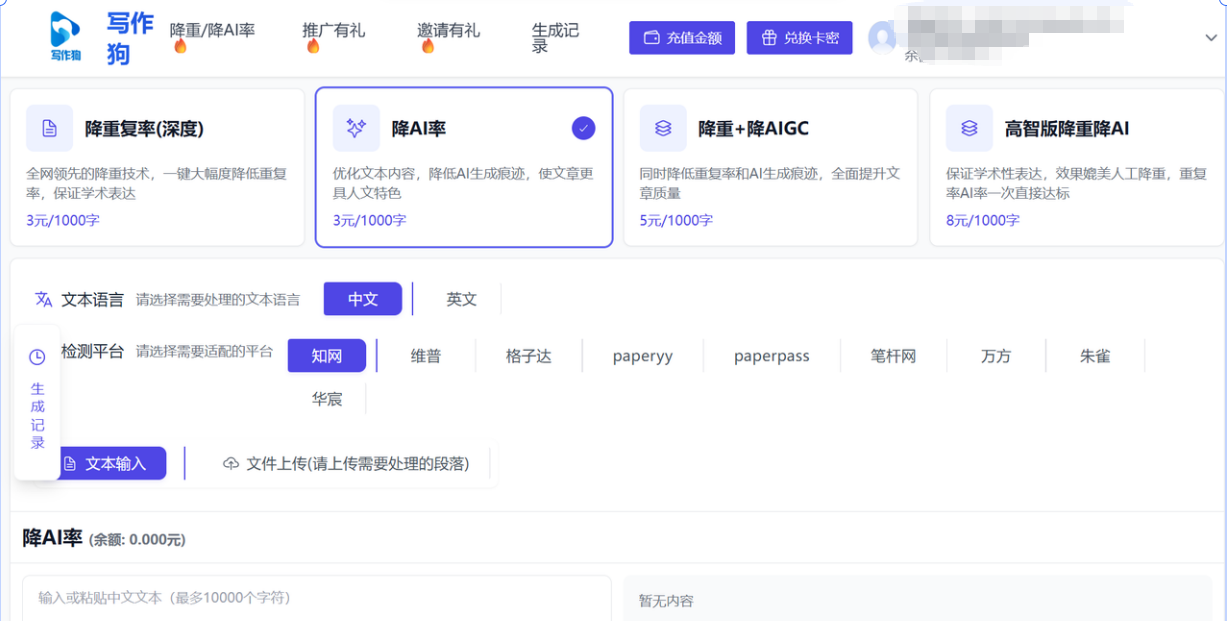Screen dimensions: 1227x621
Task: Open 生成记录 in the top navigation
Action: [555, 38]
